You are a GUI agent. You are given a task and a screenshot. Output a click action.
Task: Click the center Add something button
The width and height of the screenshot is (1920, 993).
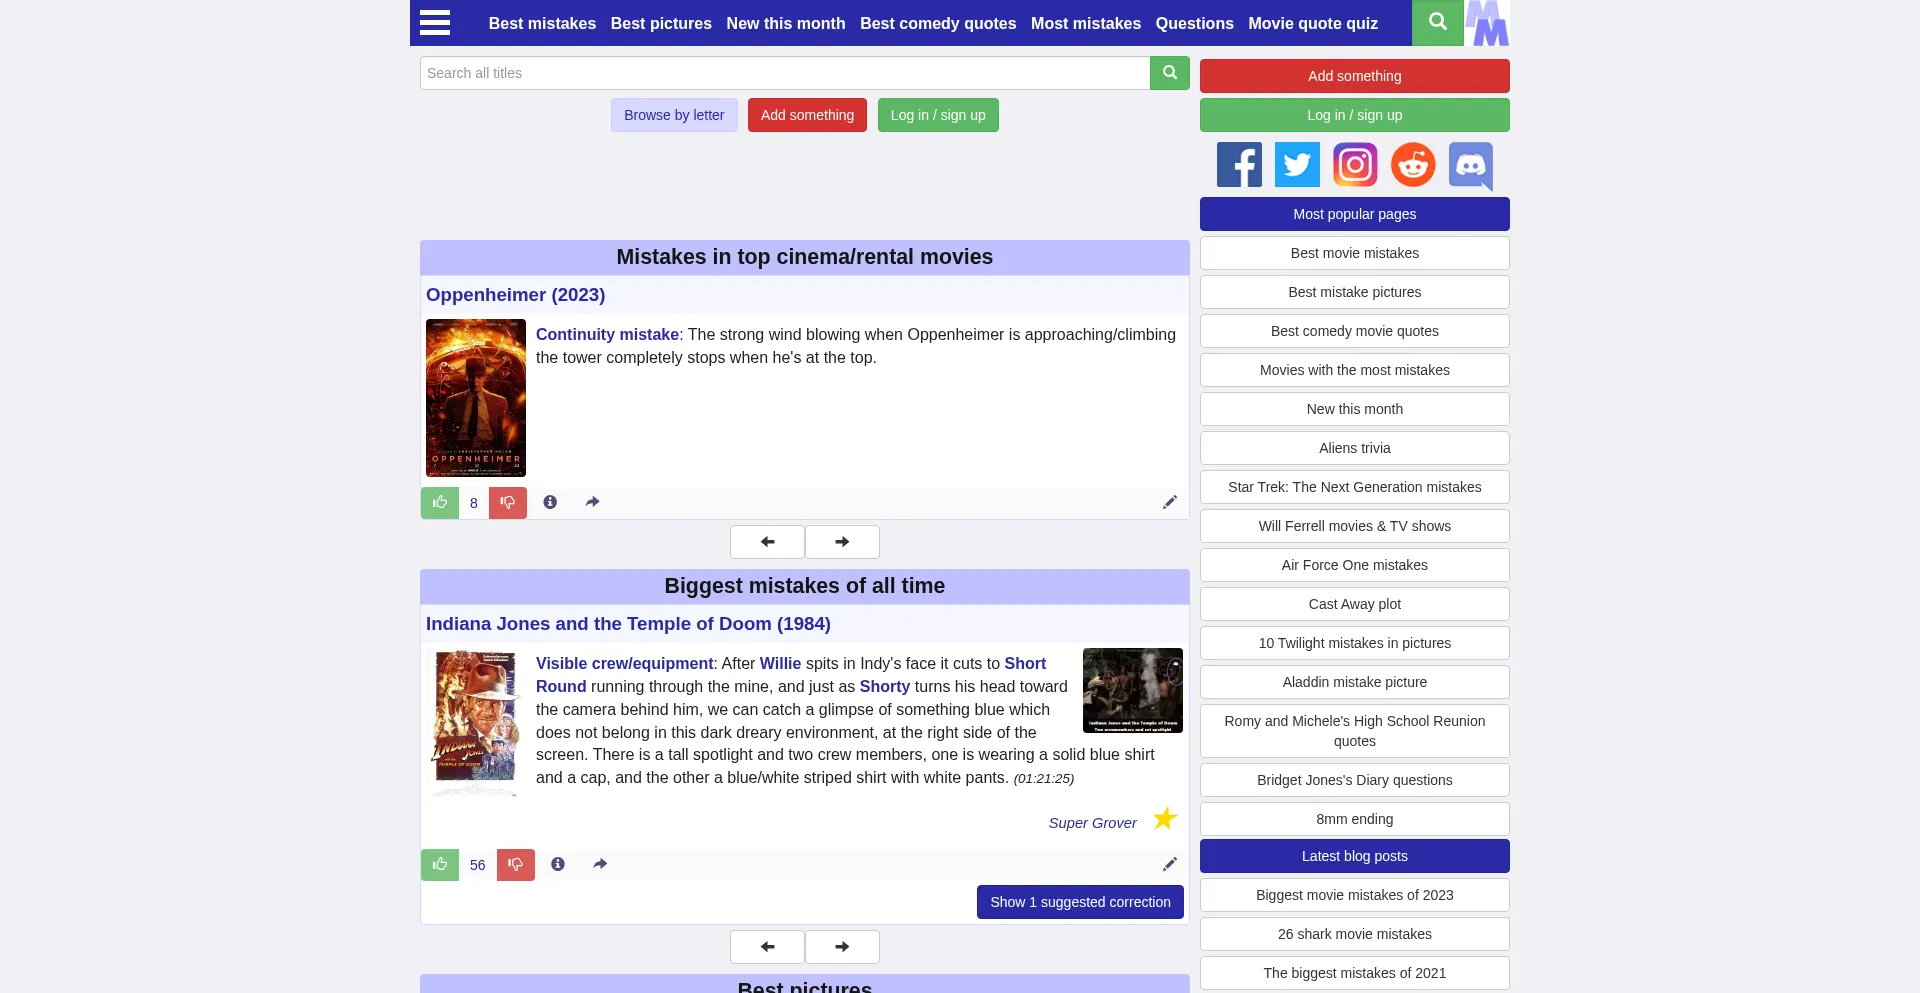(x=807, y=115)
